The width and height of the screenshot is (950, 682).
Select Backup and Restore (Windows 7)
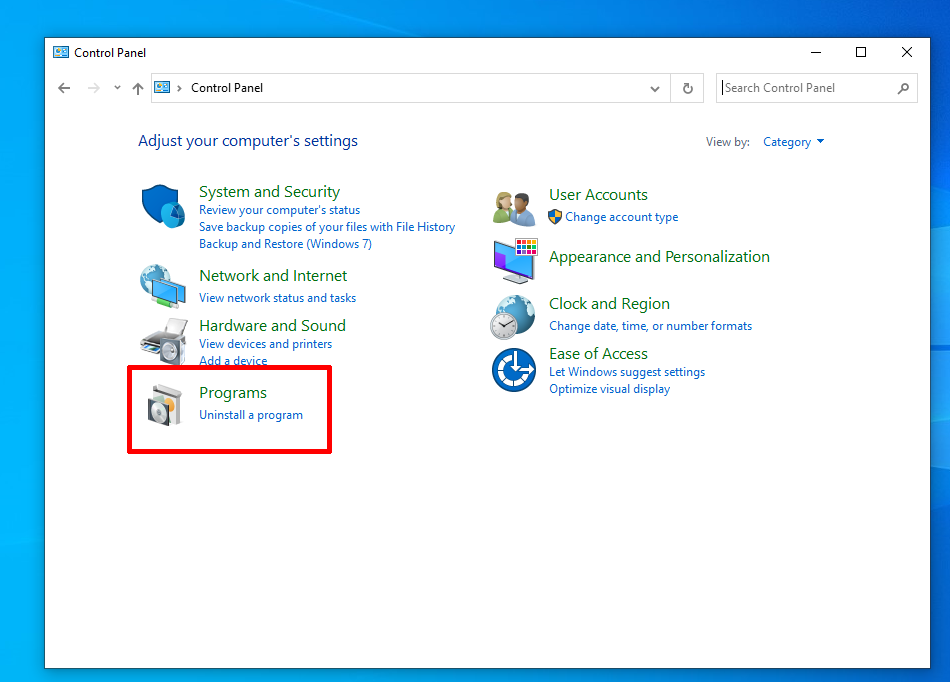pyautogui.click(x=285, y=243)
